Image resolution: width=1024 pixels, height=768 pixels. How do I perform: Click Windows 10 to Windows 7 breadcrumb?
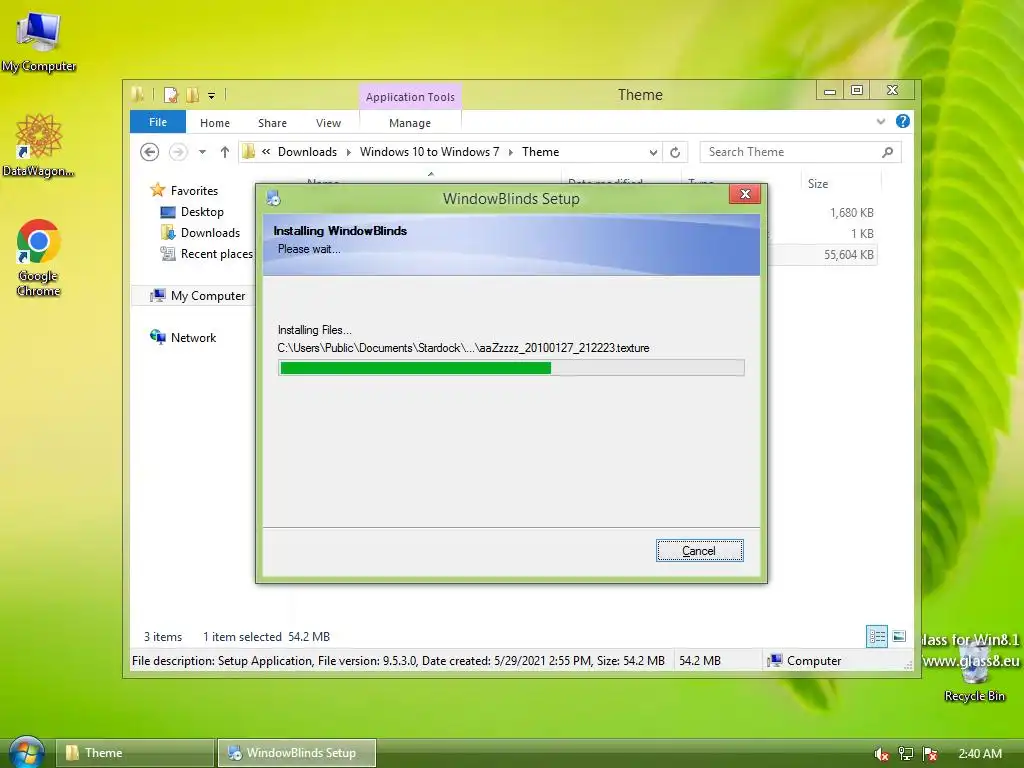click(x=429, y=152)
